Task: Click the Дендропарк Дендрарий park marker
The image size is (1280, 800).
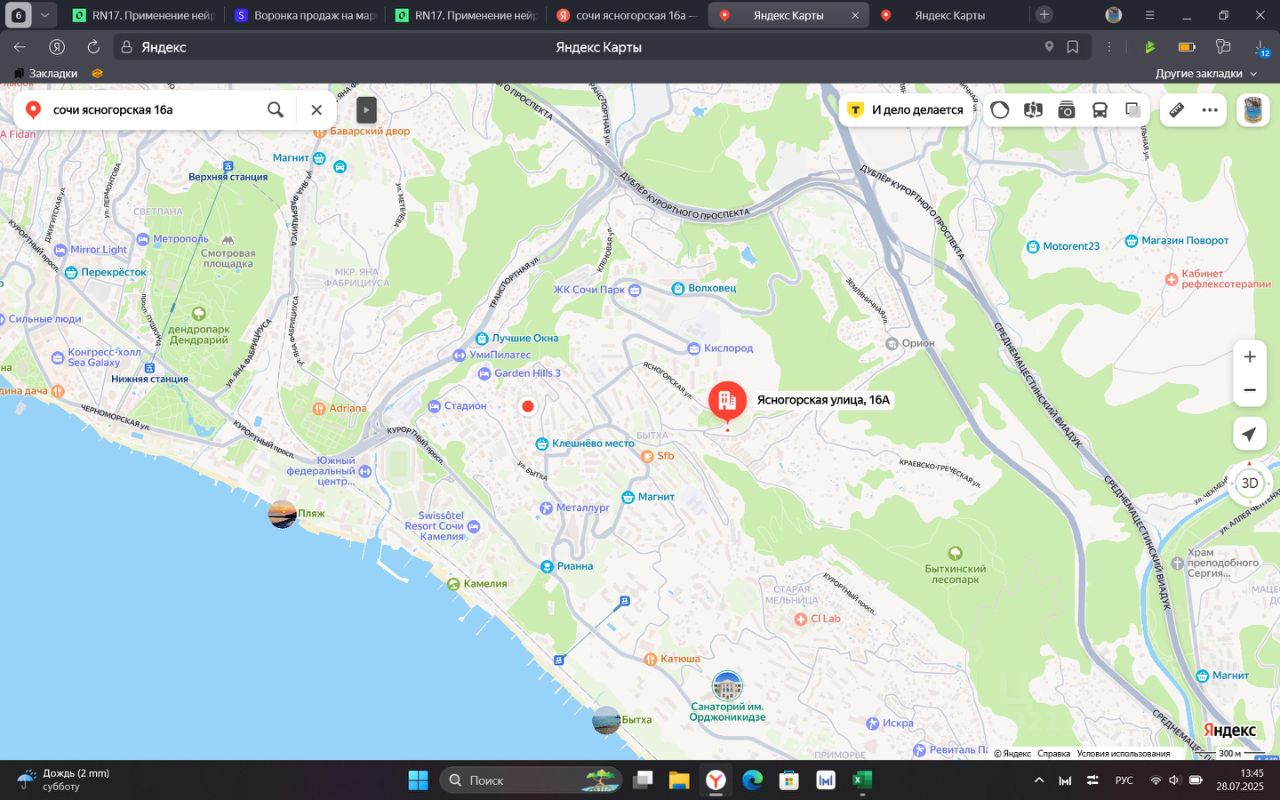Action: [199, 314]
